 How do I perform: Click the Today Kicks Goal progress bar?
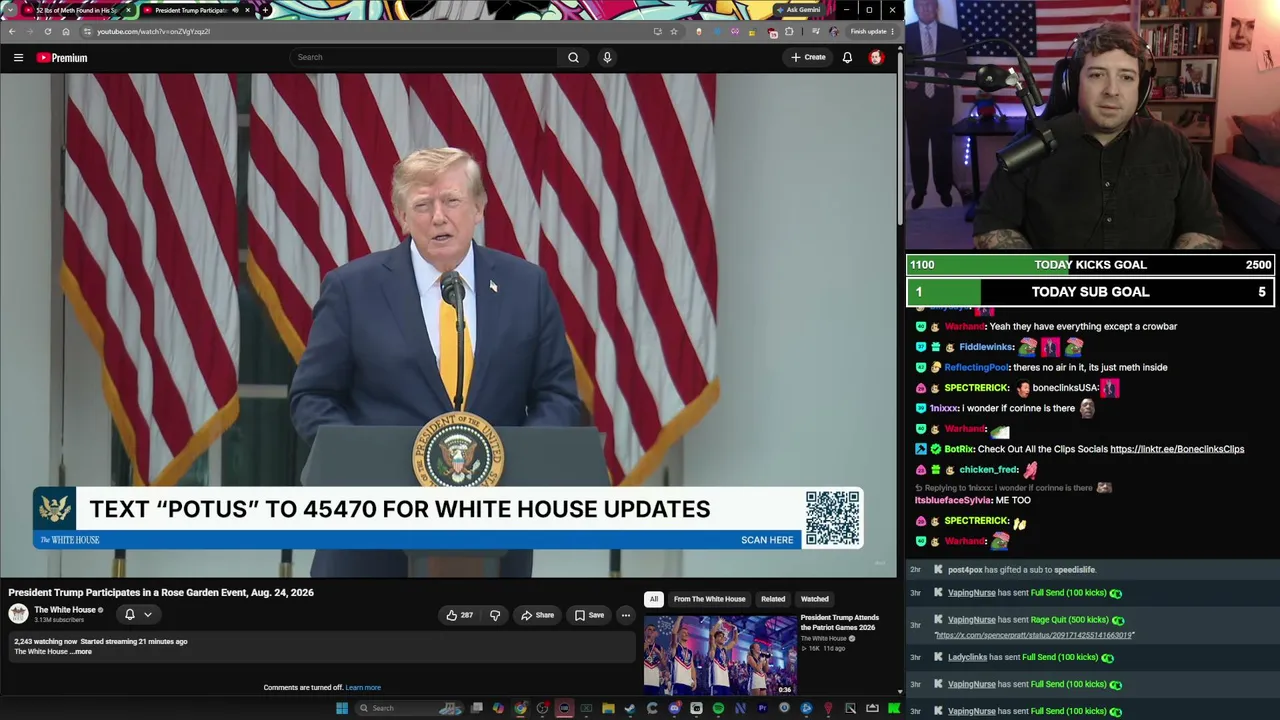tap(1090, 265)
